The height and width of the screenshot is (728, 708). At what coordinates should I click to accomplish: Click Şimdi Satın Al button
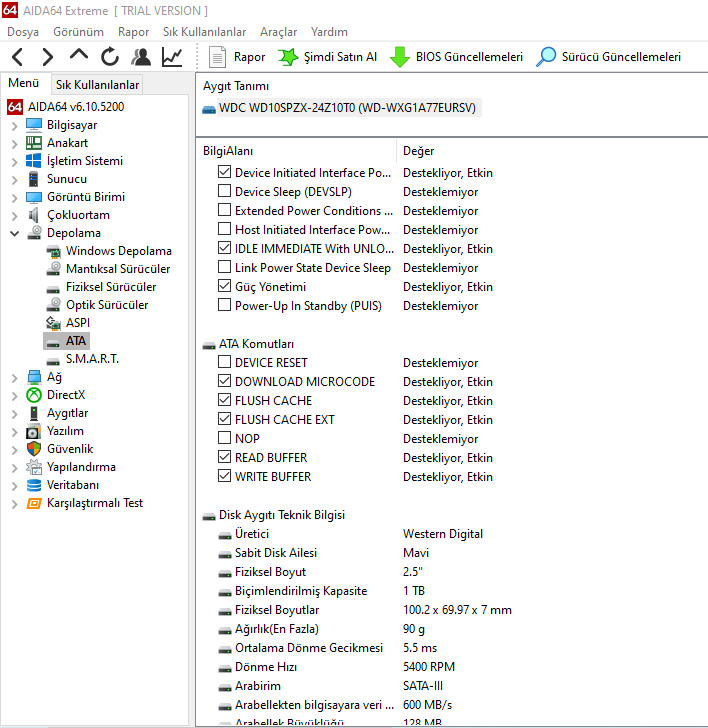point(327,57)
